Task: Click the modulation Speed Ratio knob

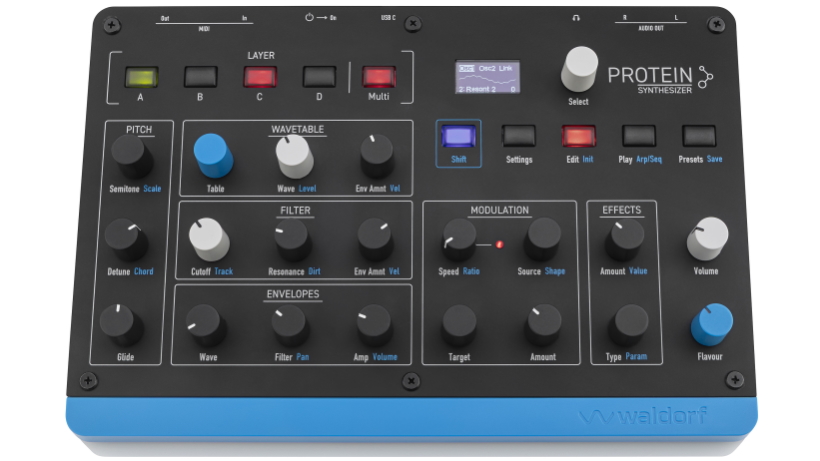Action: point(460,240)
